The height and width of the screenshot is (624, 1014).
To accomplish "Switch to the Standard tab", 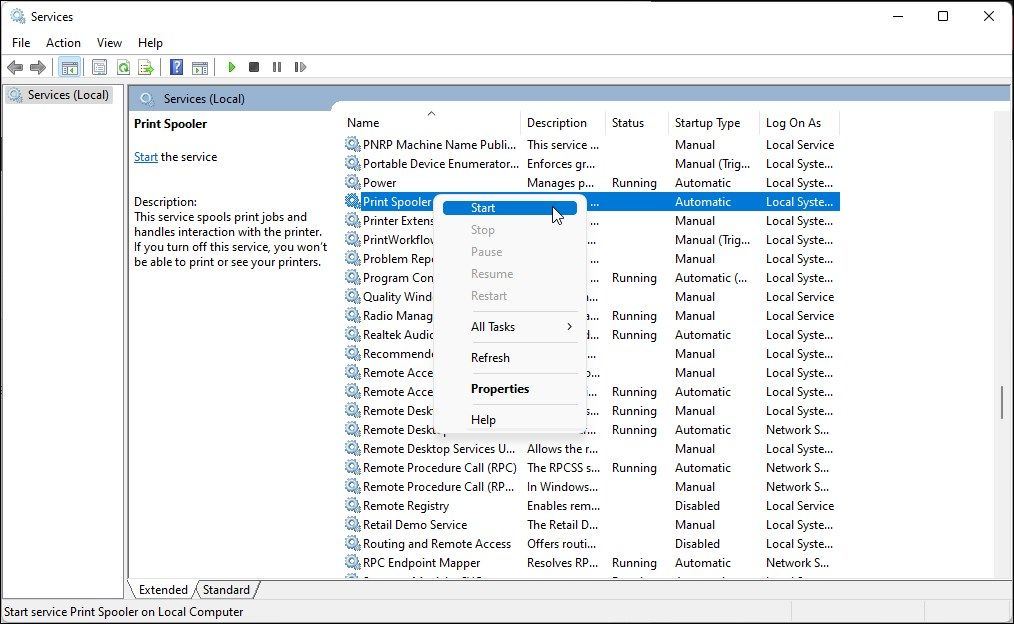I will tap(226, 589).
